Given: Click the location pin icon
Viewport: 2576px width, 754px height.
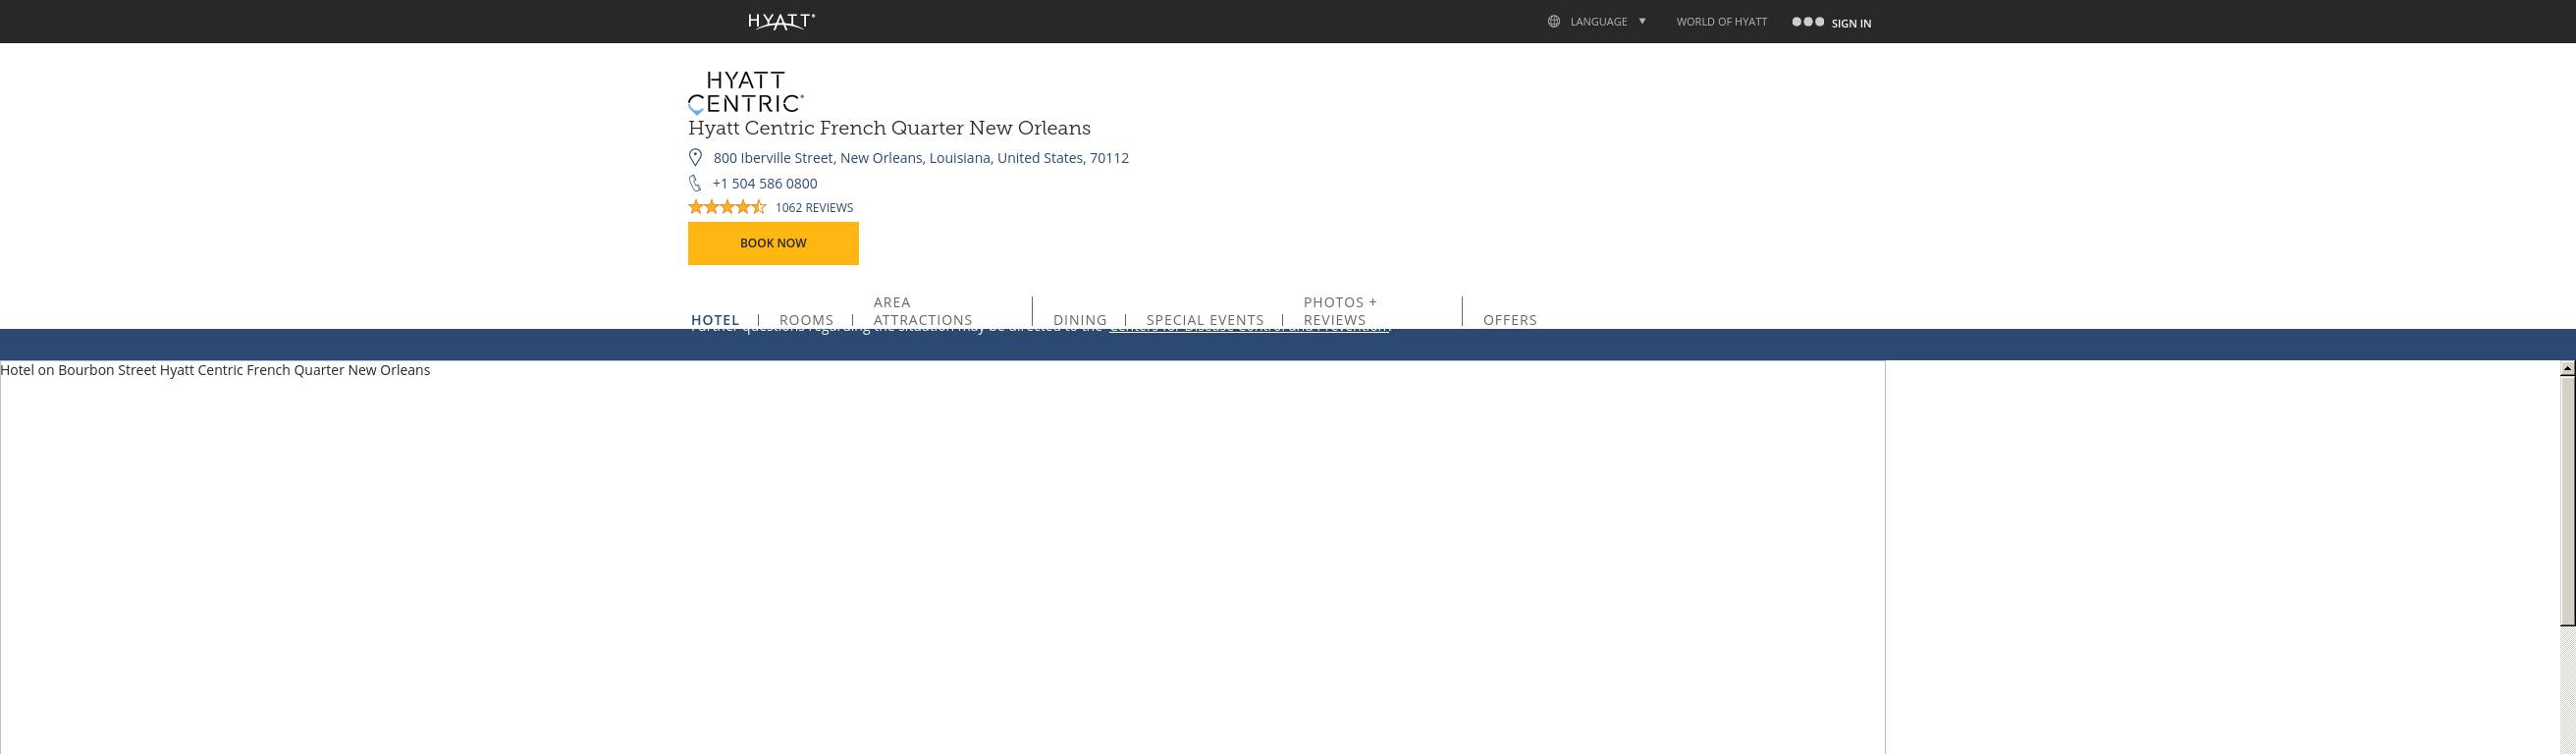Looking at the screenshot, I should (695, 158).
